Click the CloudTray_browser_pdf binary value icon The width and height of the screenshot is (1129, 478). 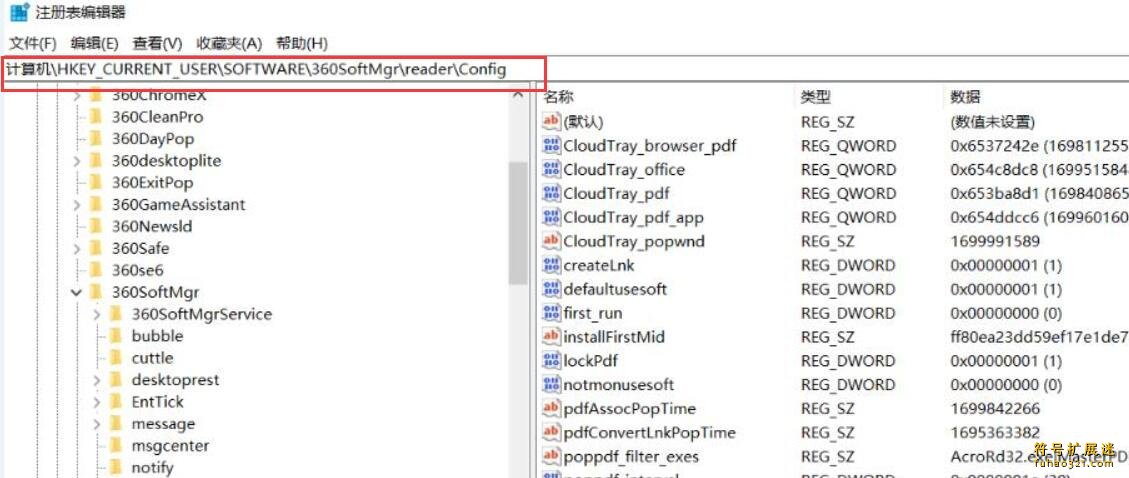pyautogui.click(x=552, y=145)
